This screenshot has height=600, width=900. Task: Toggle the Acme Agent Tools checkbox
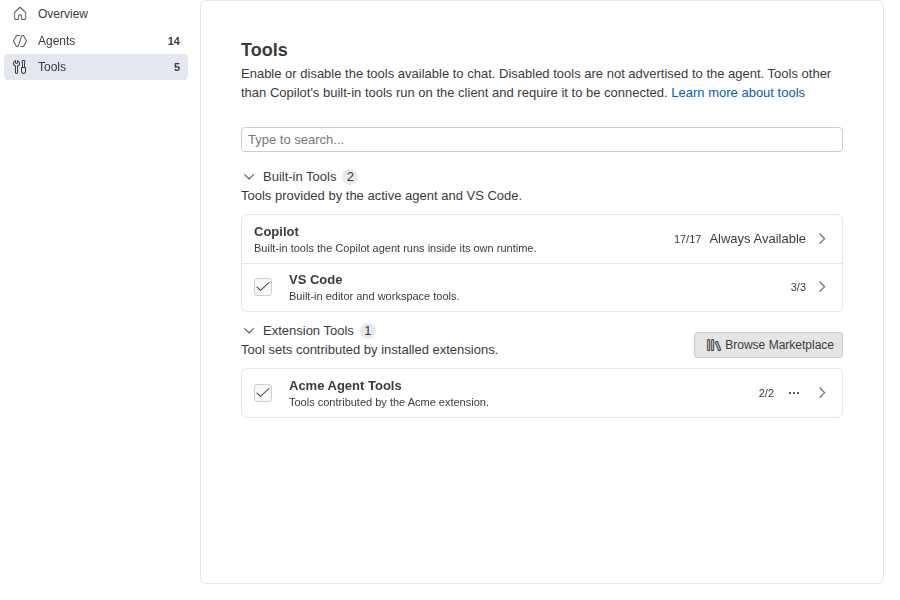(x=263, y=393)
